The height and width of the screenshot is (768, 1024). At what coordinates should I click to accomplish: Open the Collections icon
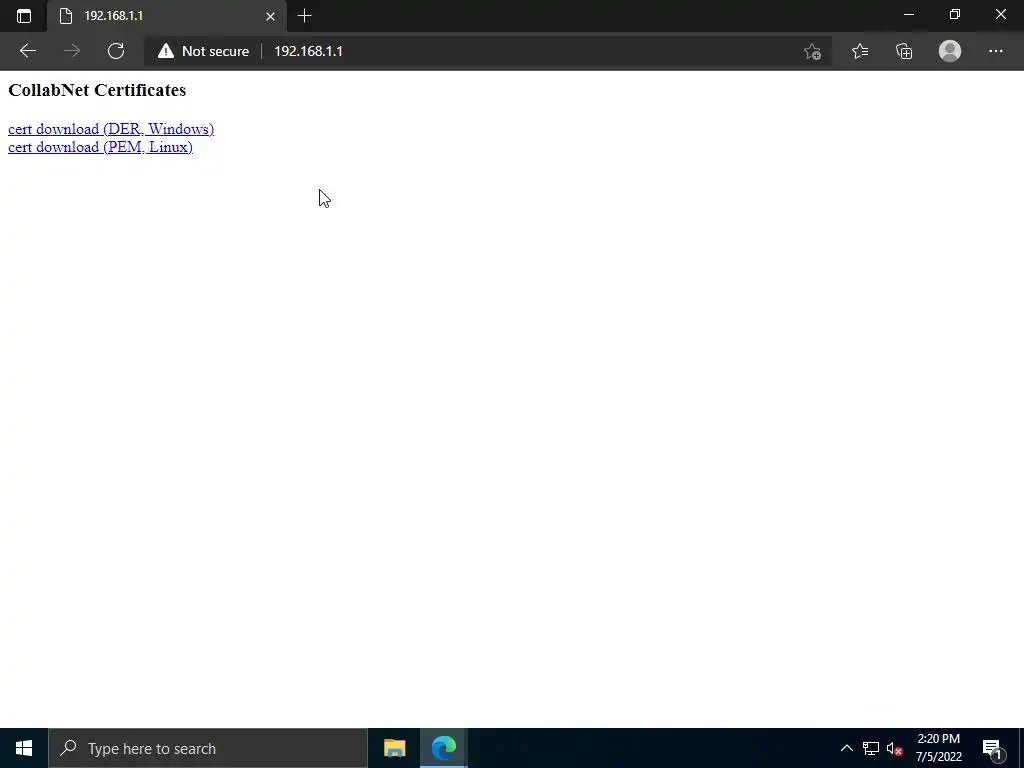pyautogui.click(x=904, y=51)
